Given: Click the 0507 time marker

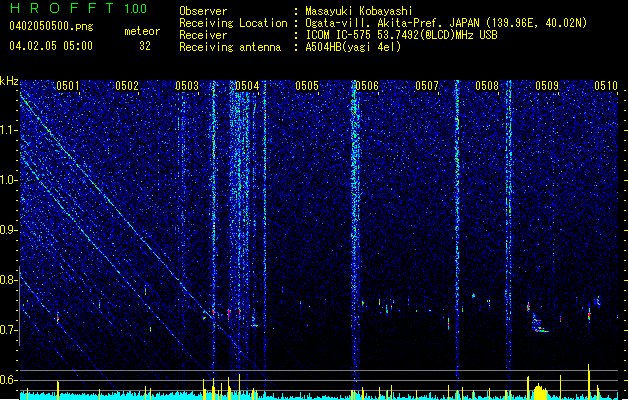Looking at the screenshot, I should (x=427, y=86).
